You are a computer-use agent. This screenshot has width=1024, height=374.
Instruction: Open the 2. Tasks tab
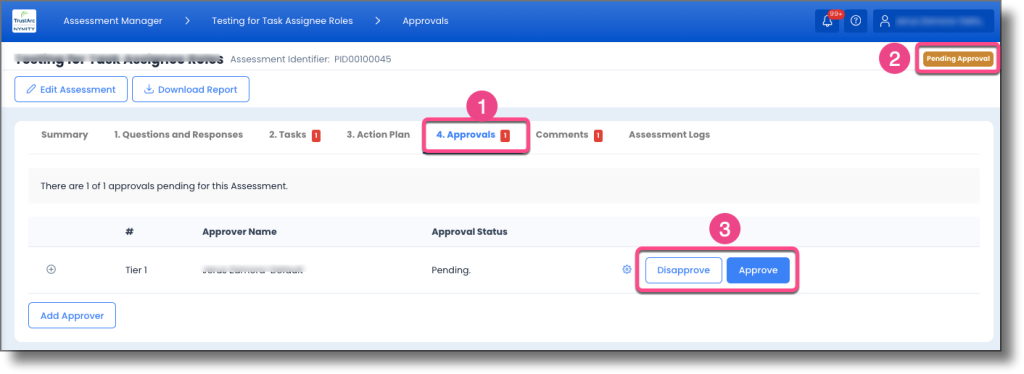[295, 135]
